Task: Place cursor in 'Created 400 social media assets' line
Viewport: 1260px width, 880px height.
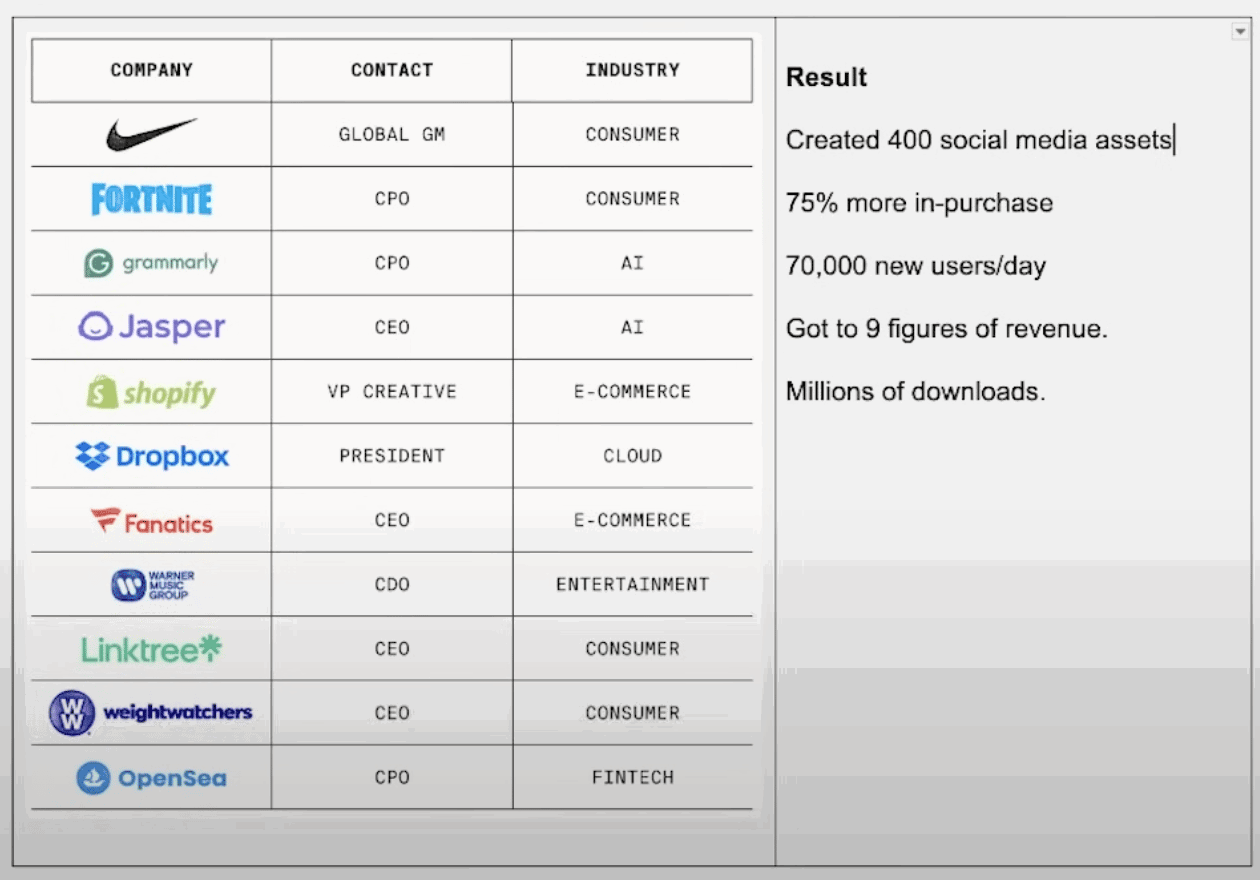Action: tap(978, 140)
